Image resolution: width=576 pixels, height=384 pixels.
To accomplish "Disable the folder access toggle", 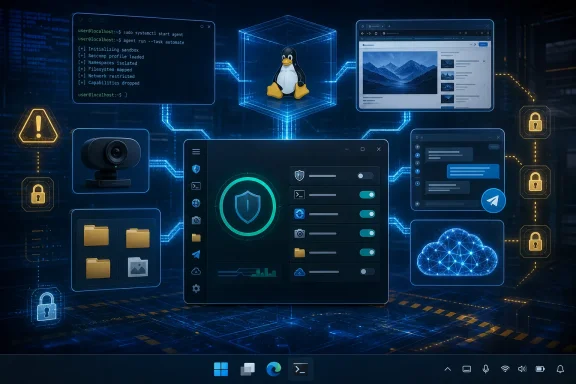I will pos(367,252).
